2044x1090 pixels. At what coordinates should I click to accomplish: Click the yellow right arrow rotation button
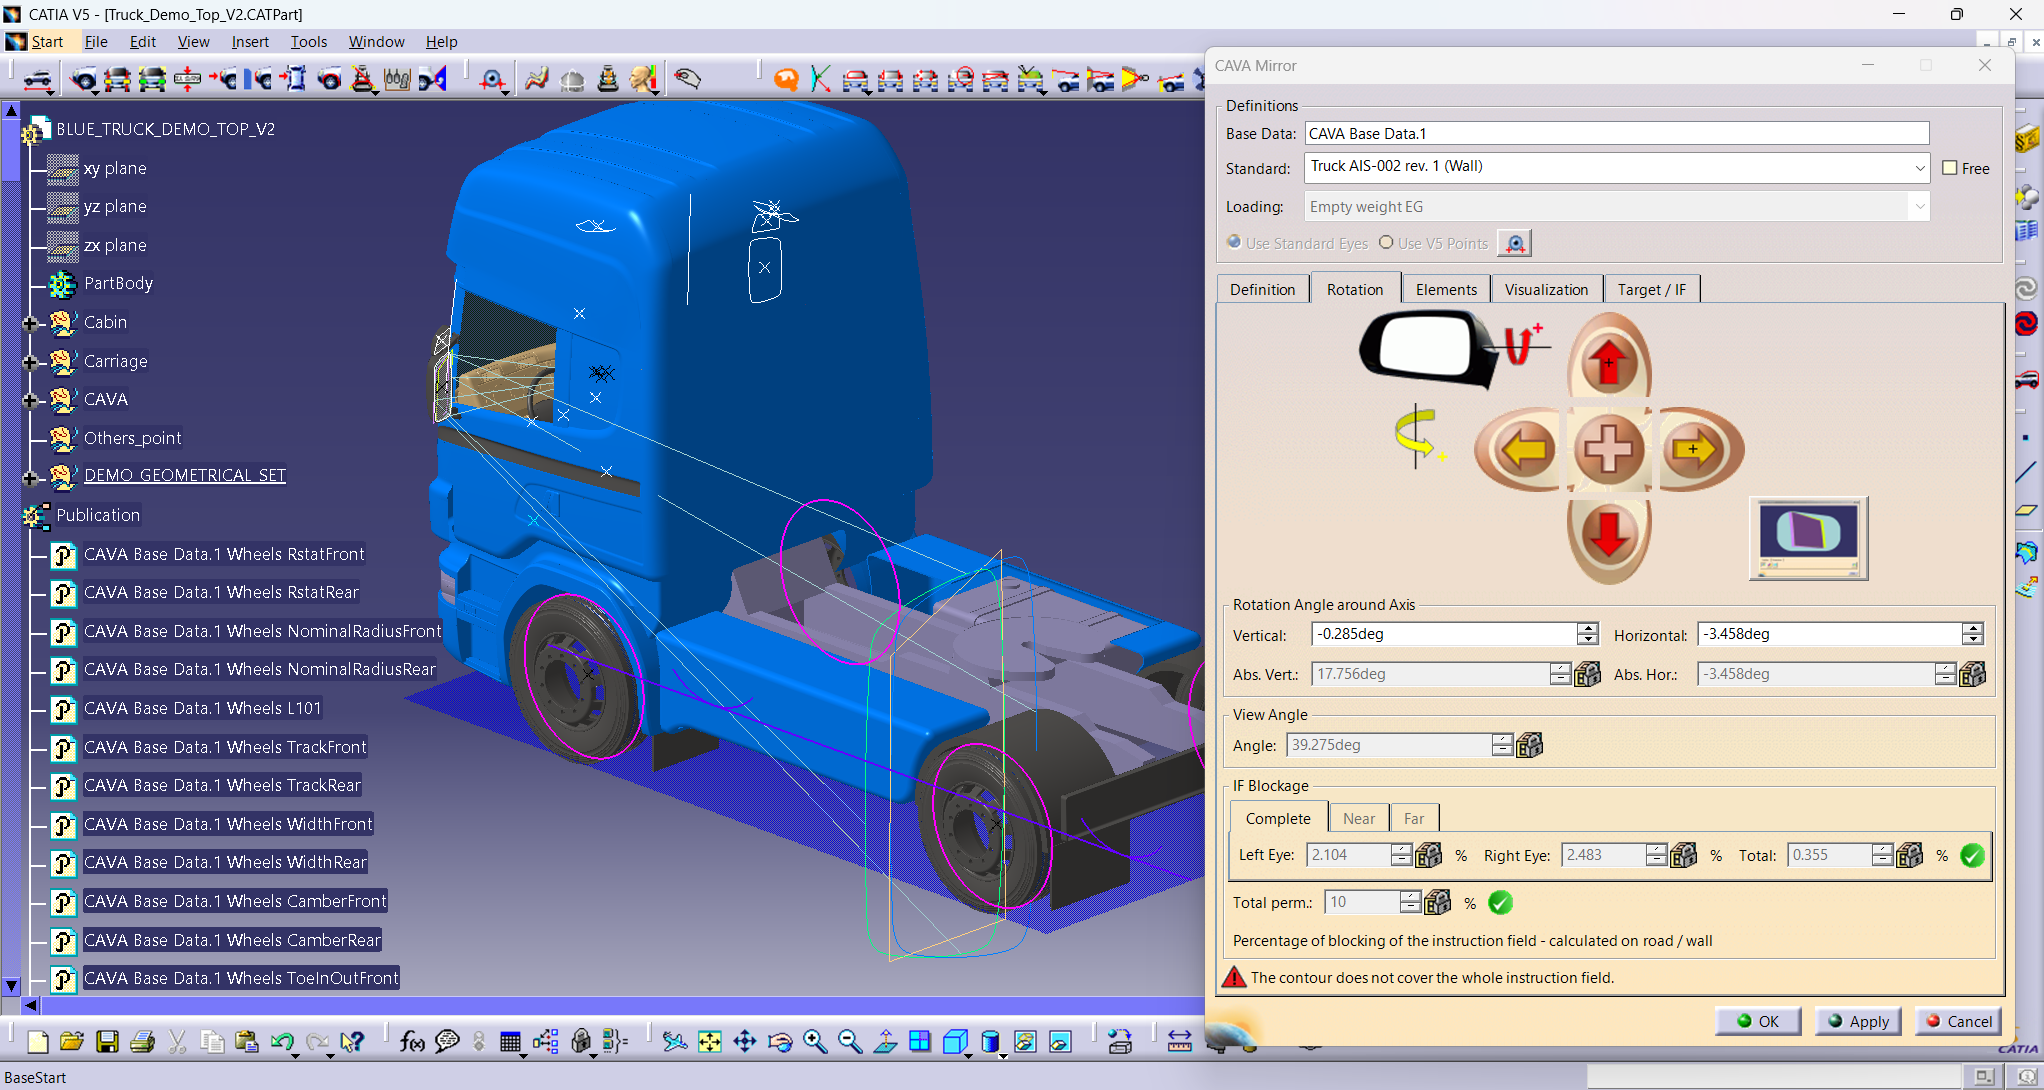1695,449
